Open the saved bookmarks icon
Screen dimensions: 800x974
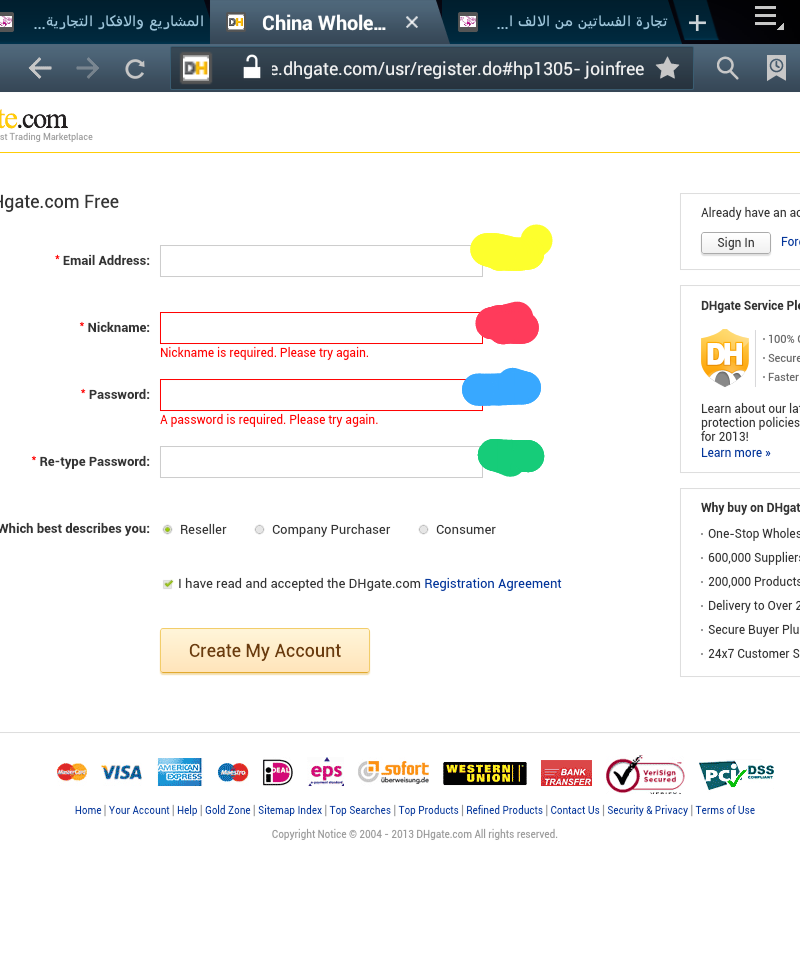tap(776, 68)
